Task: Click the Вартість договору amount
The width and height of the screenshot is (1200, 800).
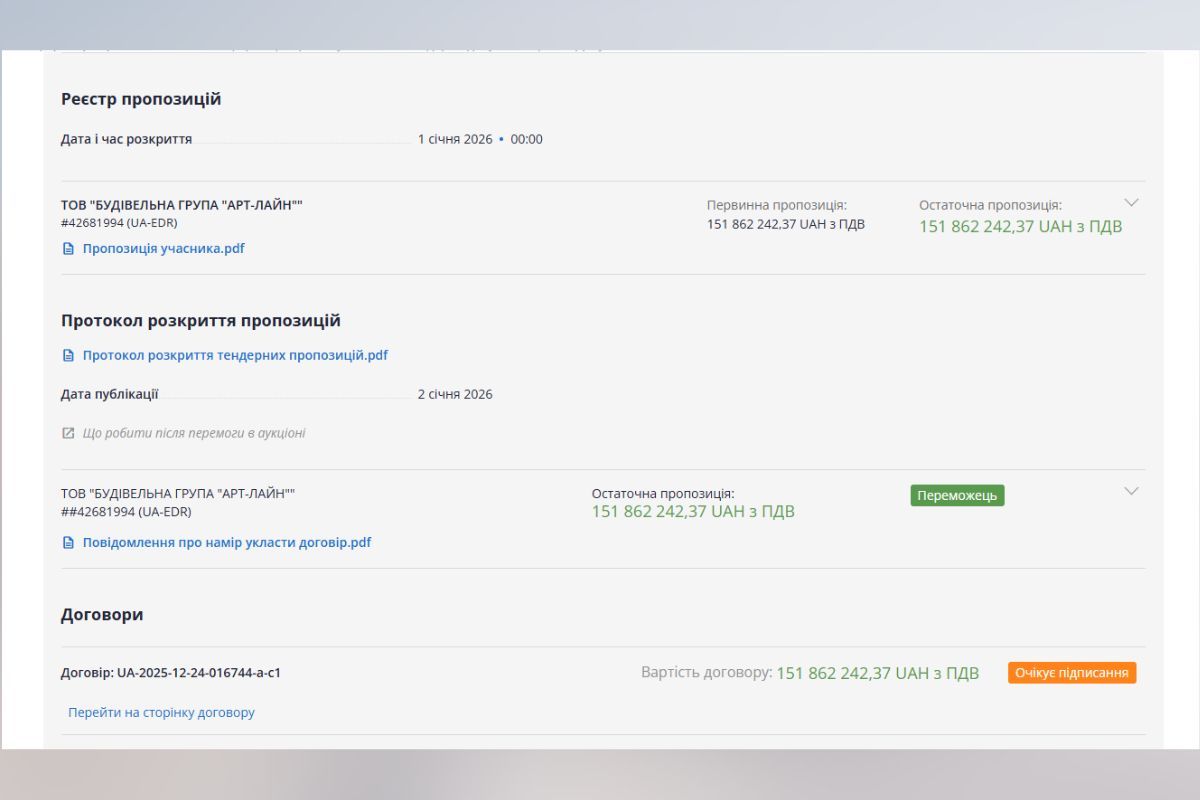Action: coord(877,673)
